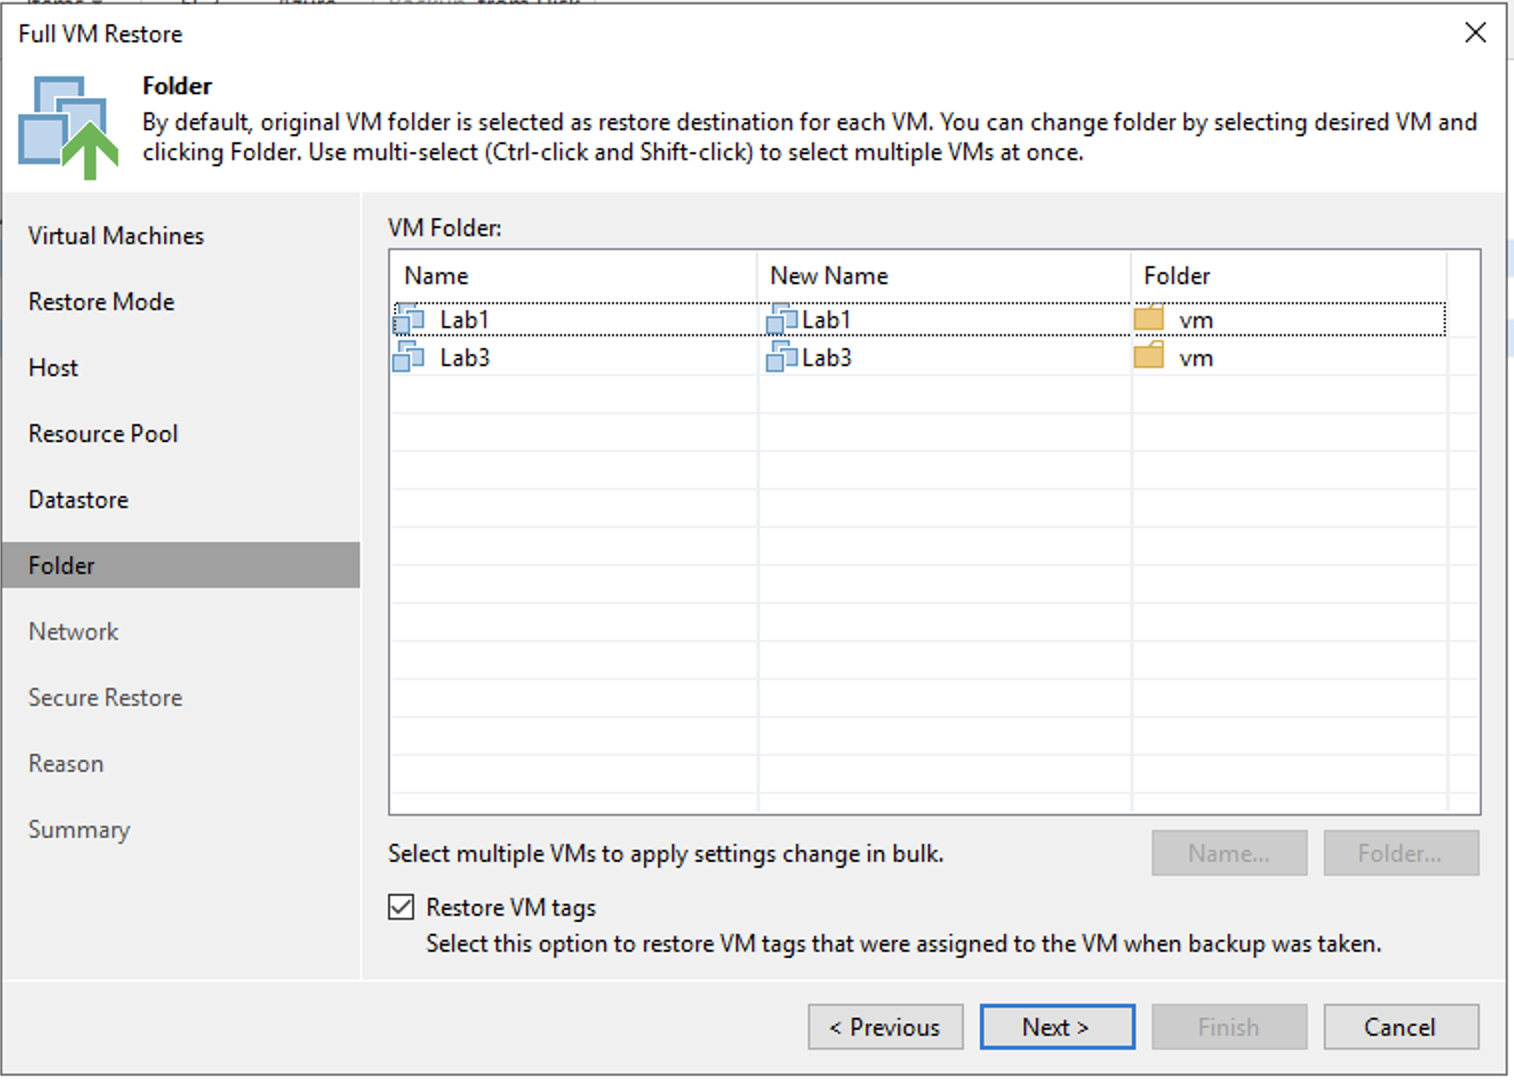Open the Resource Pool step
This screenshot has height=1080, width=1514.
coord(103,434)
